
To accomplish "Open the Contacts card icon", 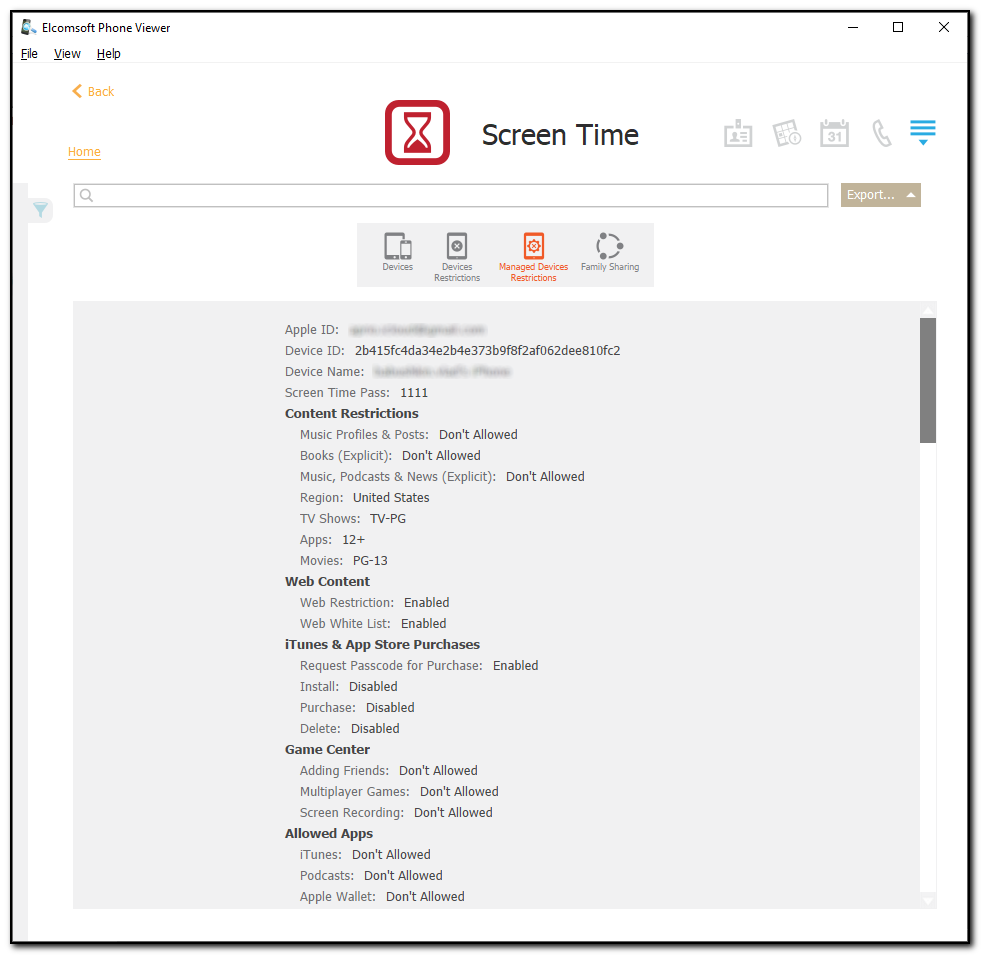I will (x=738, y=132).
